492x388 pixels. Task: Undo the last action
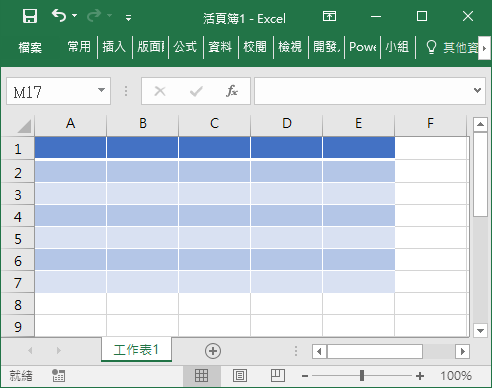[x=59, y=16]
